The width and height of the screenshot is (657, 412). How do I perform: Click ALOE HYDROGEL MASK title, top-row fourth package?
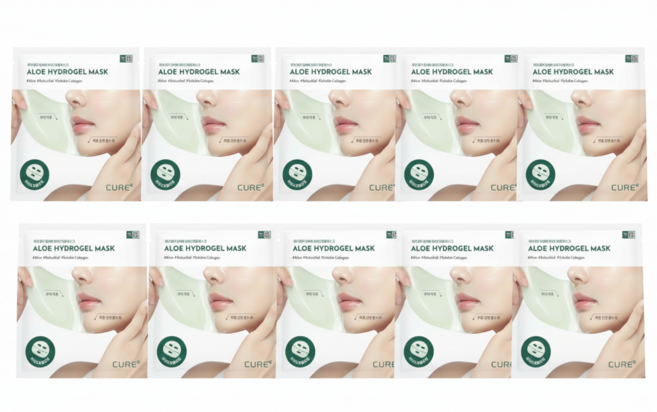point(452,72)
